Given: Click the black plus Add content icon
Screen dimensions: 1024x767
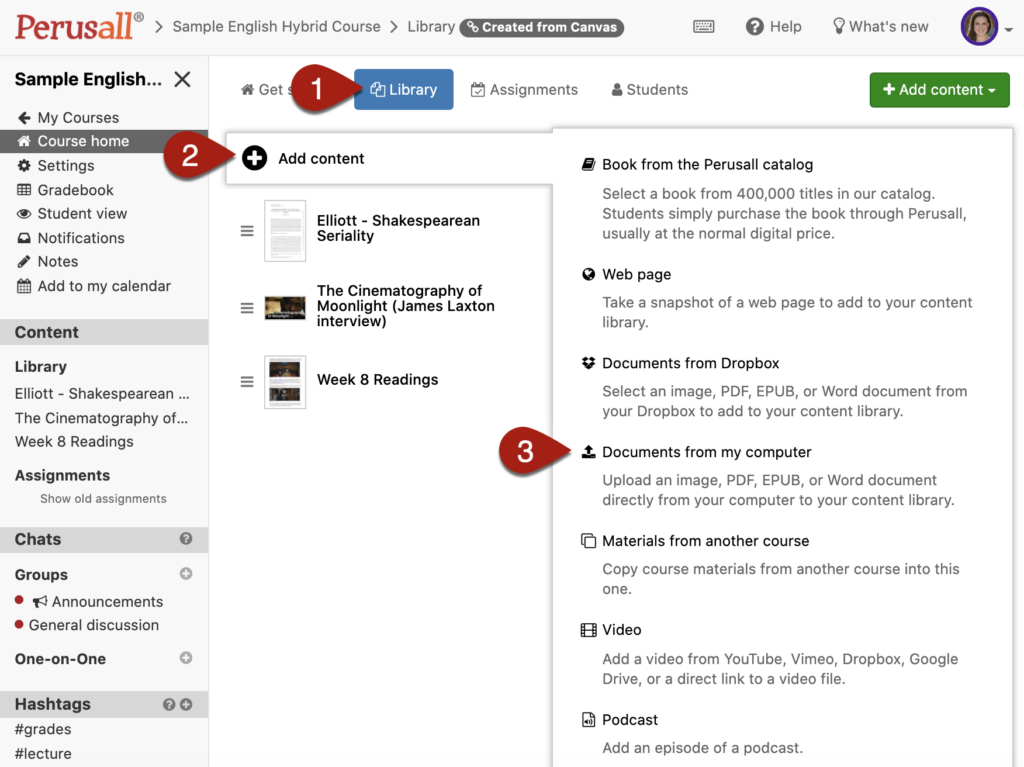Looking at the screenshot, I should point(255,158).
